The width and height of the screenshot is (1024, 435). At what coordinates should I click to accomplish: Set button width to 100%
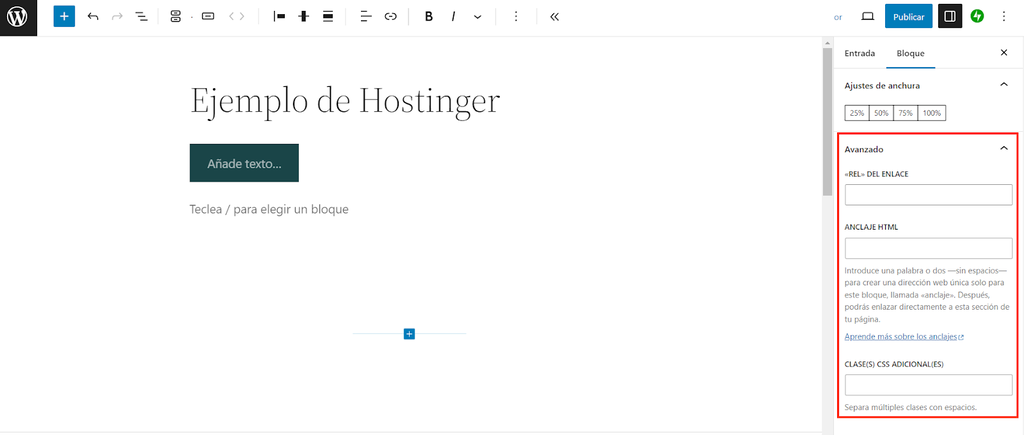[932, 113]
